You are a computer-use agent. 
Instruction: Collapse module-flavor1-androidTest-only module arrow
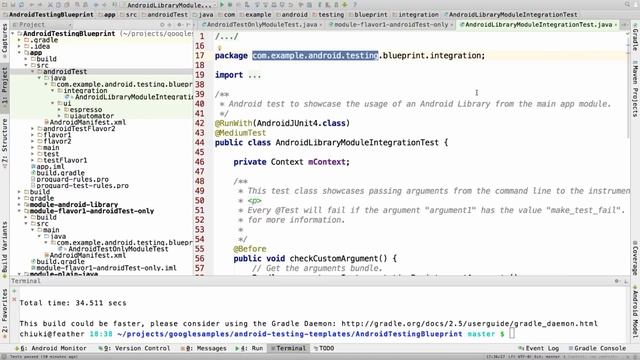(x=20, y=211)
